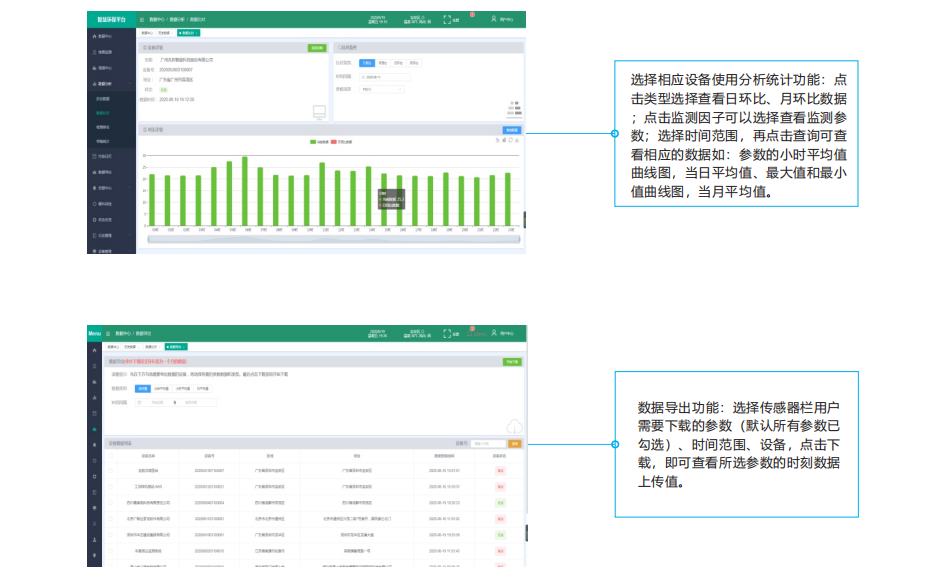This screenshot has width=945, height=578.
Task: Click the green 选择设备 button
Action: (x=316, y=47)
